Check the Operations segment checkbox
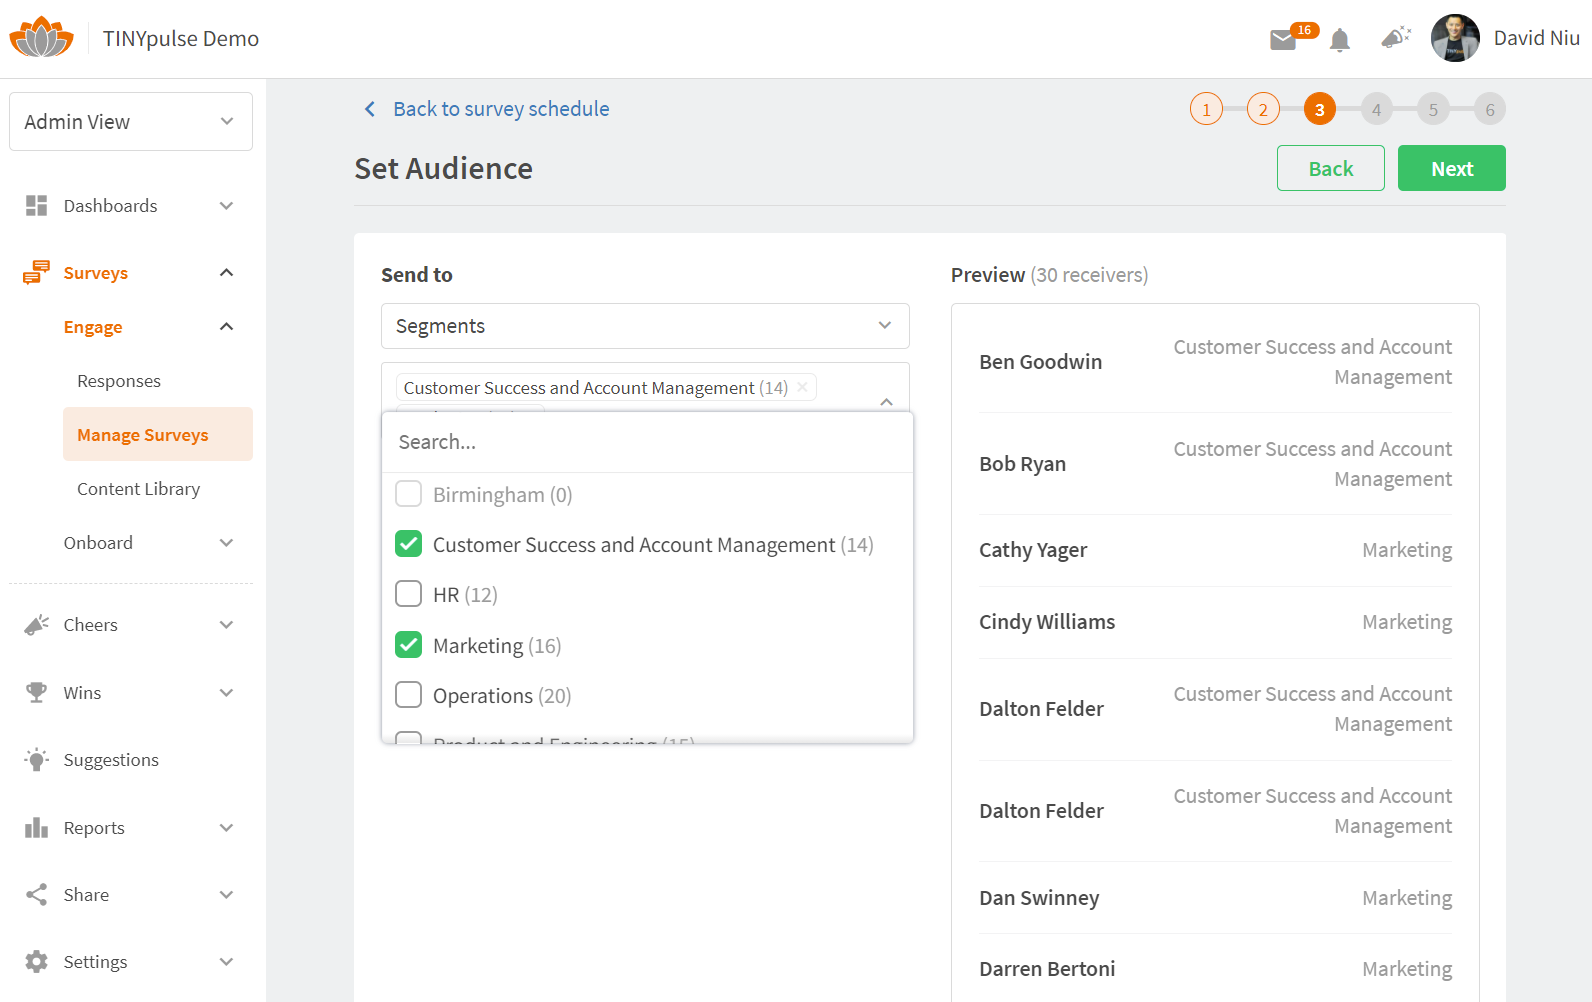 409,695
